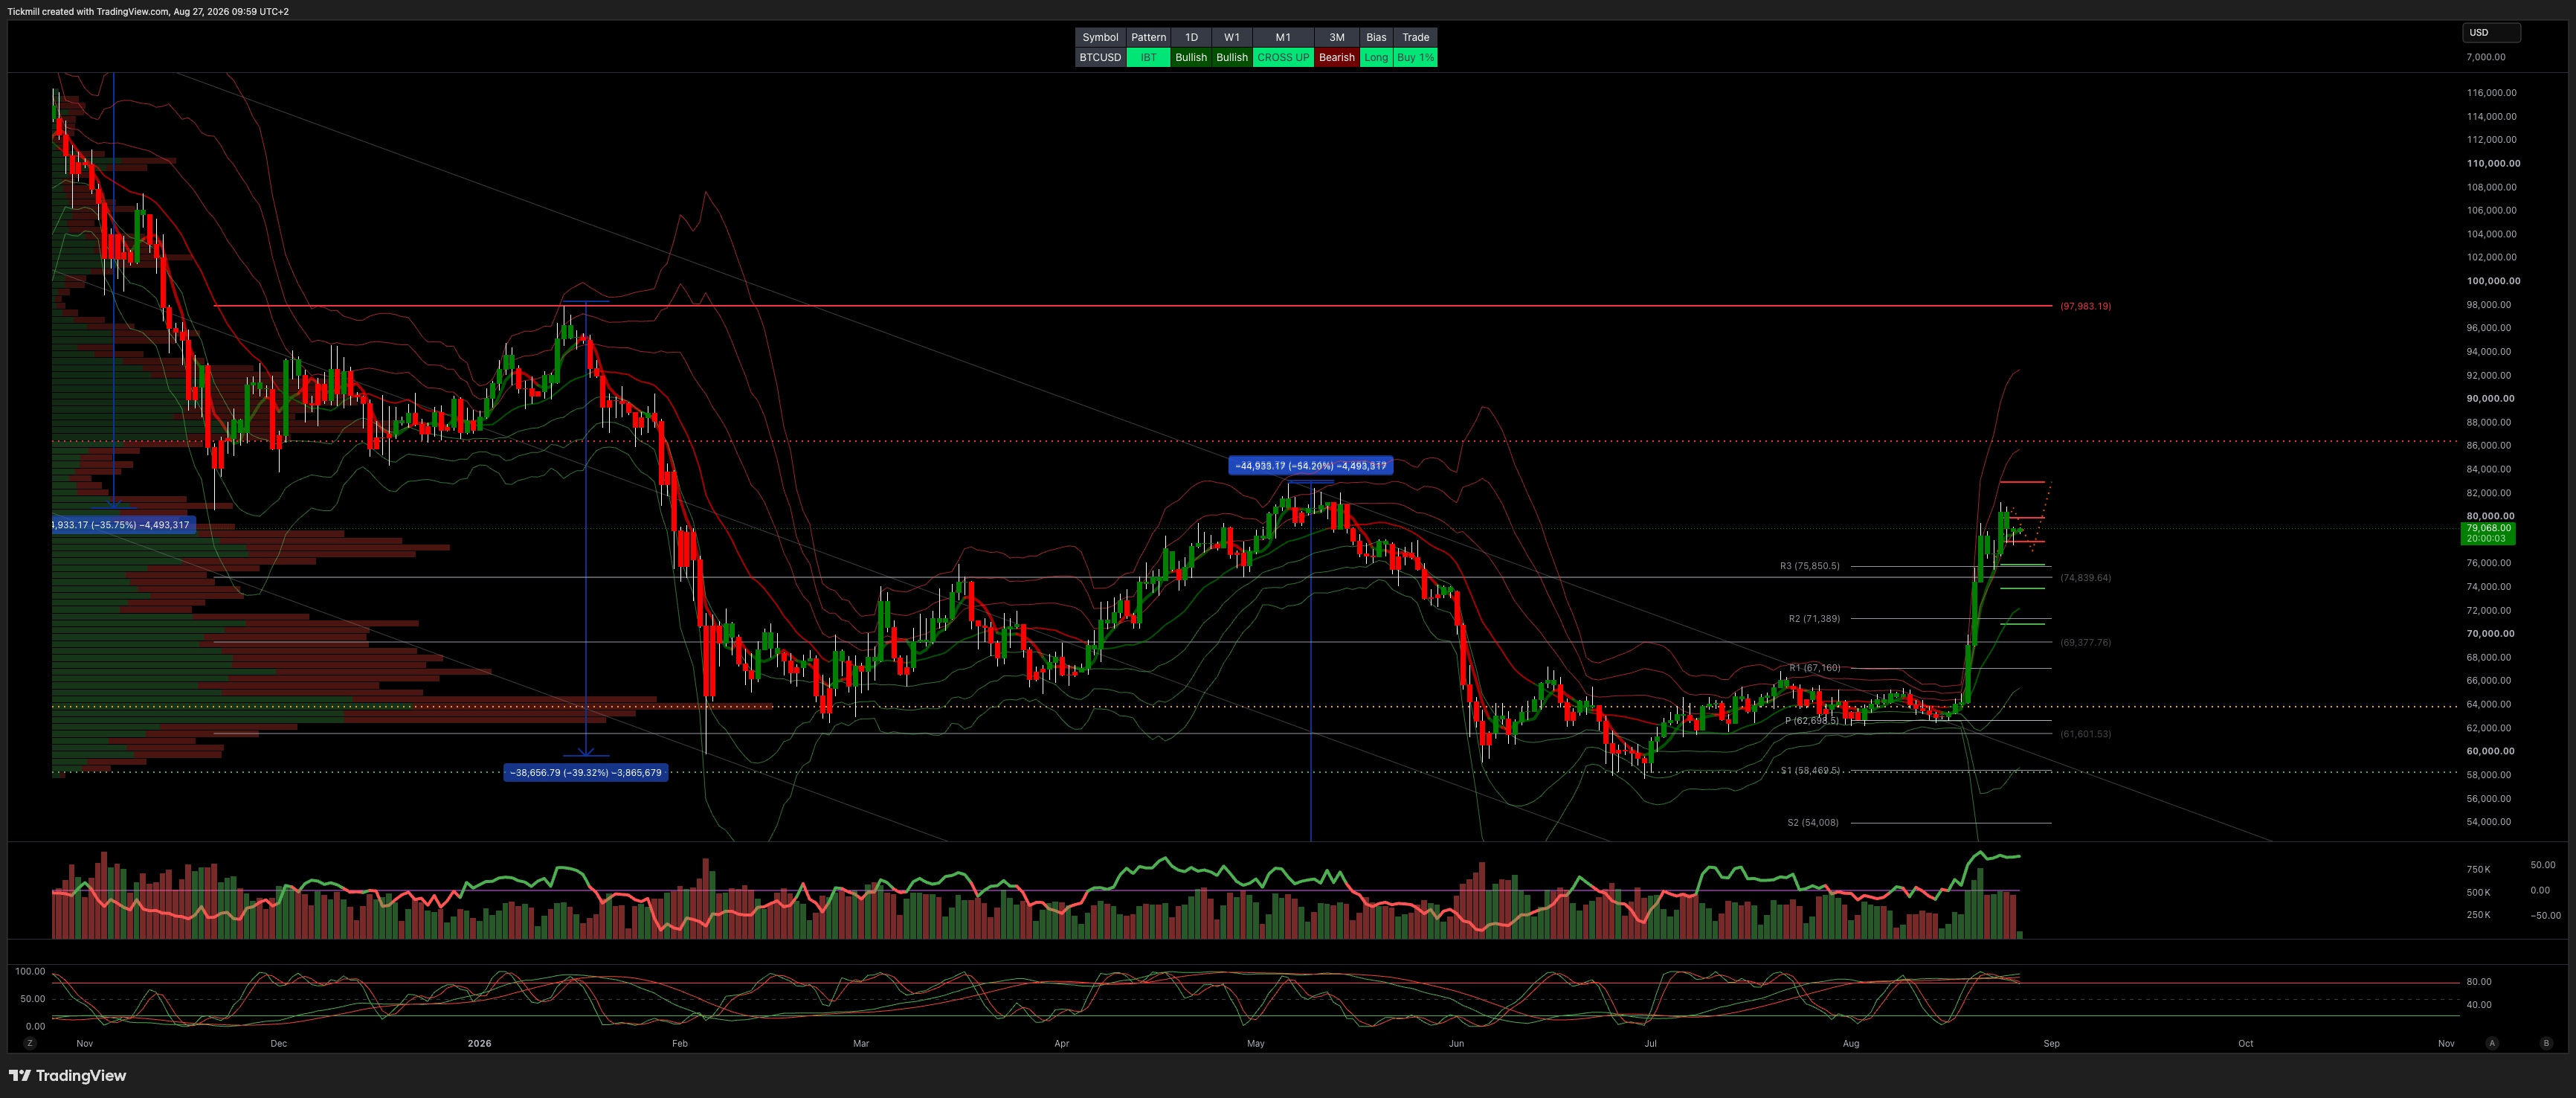2576x1098 pixels.
Task: Click the red Bearish 3M cell
Action: [x=1336, y=57]
